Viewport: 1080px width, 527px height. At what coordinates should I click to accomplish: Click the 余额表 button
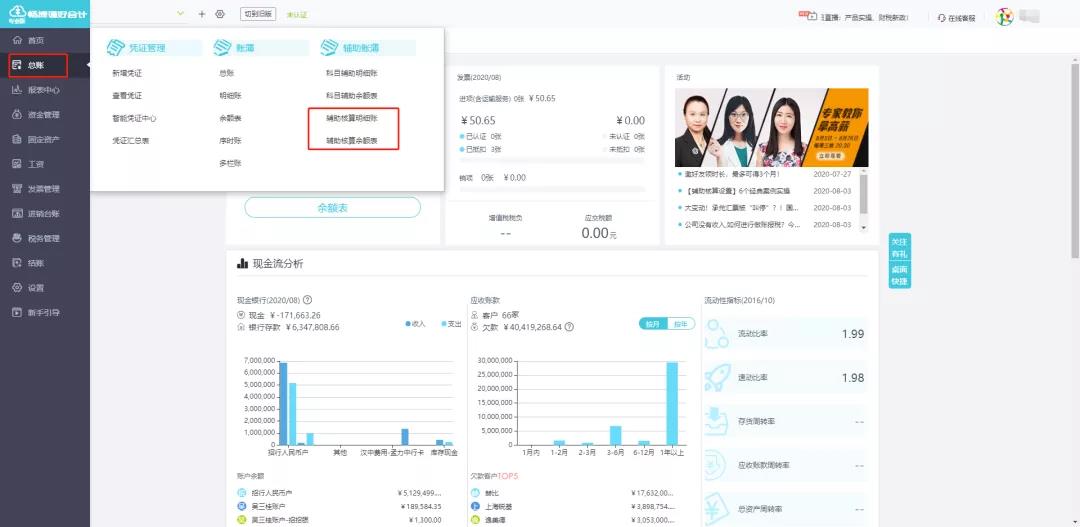(x=332, y=208)
